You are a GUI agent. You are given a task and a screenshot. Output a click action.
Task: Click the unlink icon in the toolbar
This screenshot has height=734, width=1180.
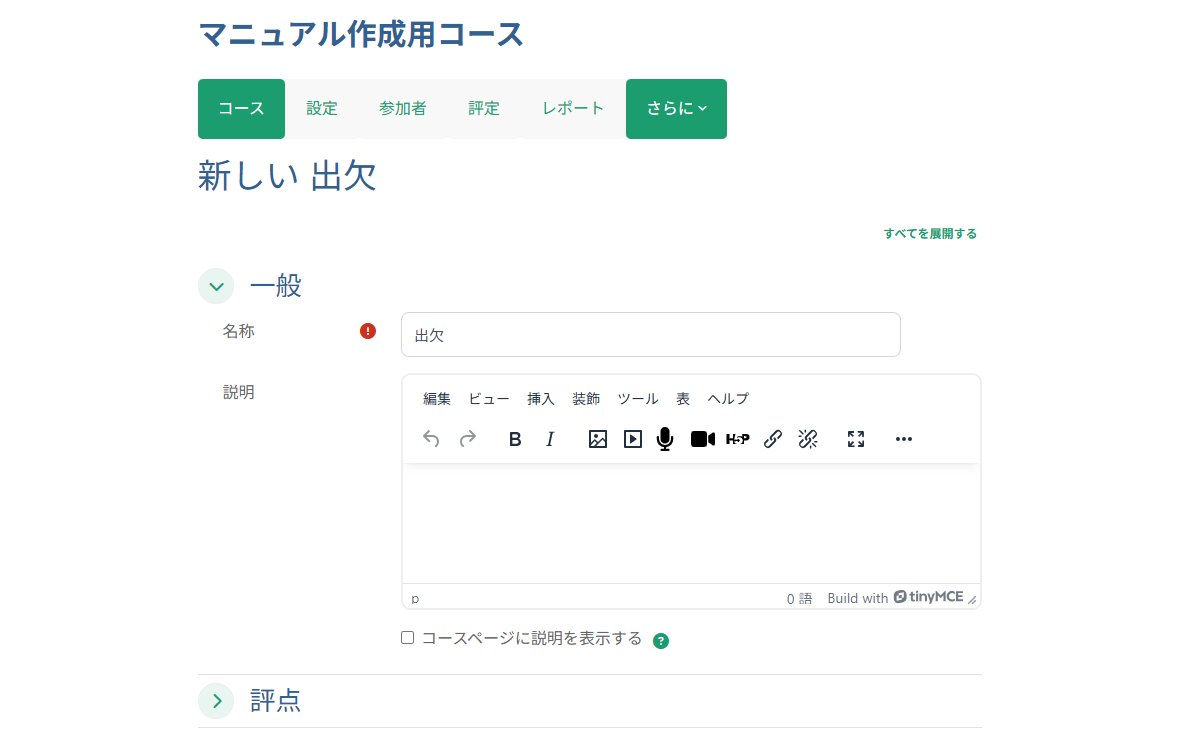coord(808,439)
